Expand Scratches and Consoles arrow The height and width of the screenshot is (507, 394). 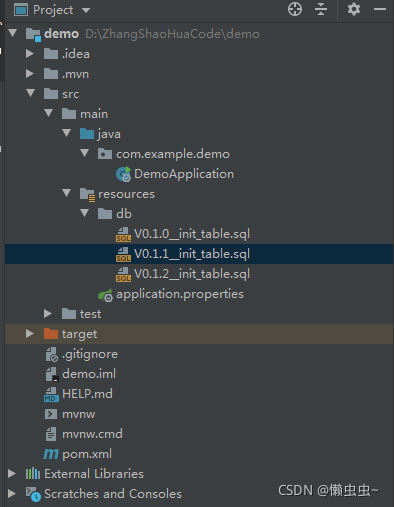12,493
